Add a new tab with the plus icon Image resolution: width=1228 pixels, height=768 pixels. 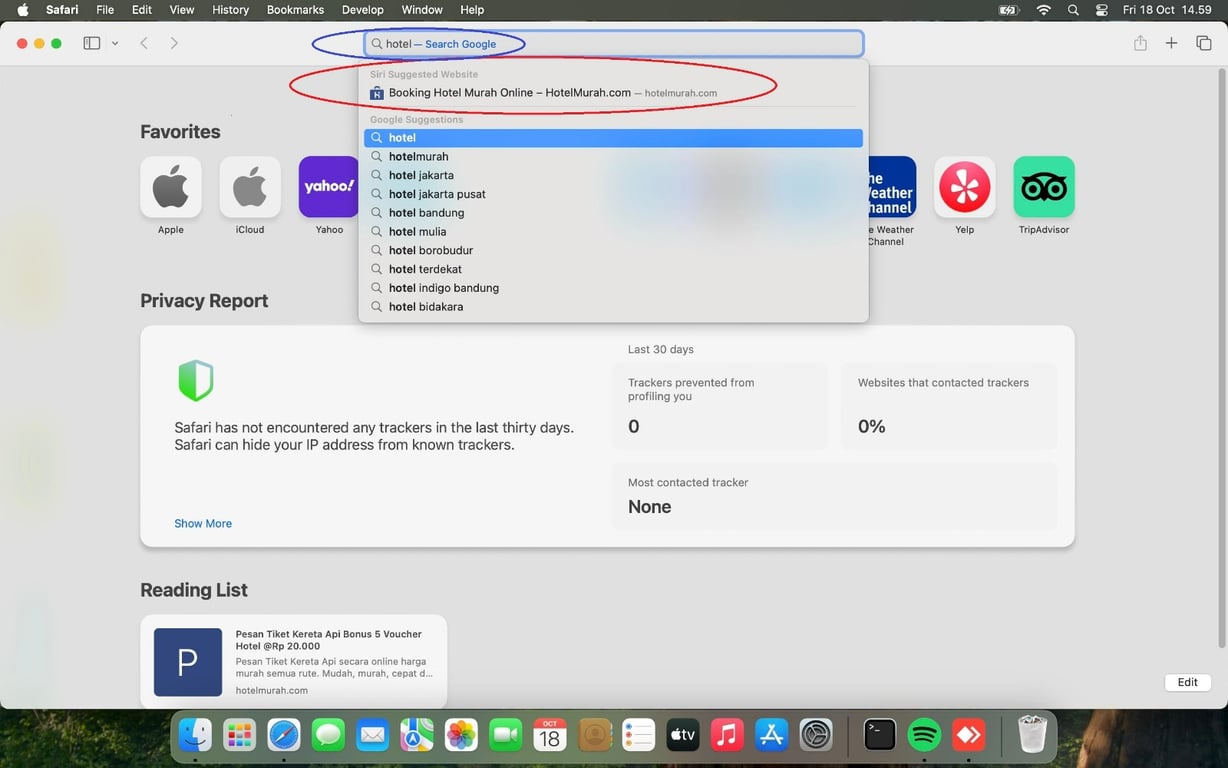tap(1172, 43)
